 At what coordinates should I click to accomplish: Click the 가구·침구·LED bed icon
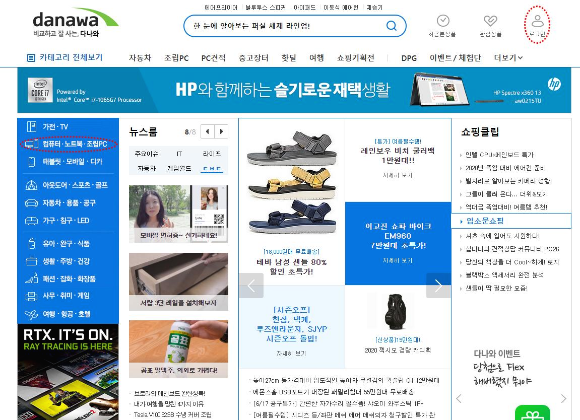tap(31, 221)
